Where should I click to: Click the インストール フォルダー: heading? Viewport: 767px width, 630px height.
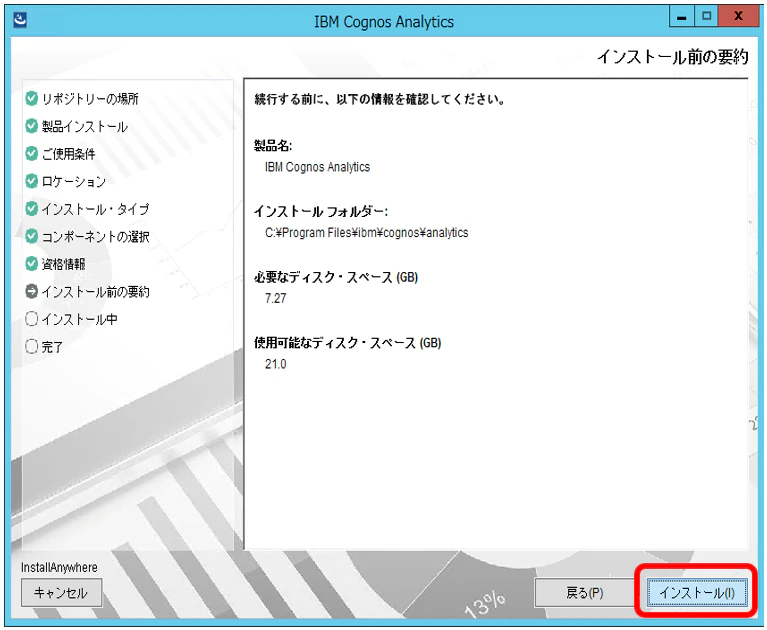tap(321, 211)
